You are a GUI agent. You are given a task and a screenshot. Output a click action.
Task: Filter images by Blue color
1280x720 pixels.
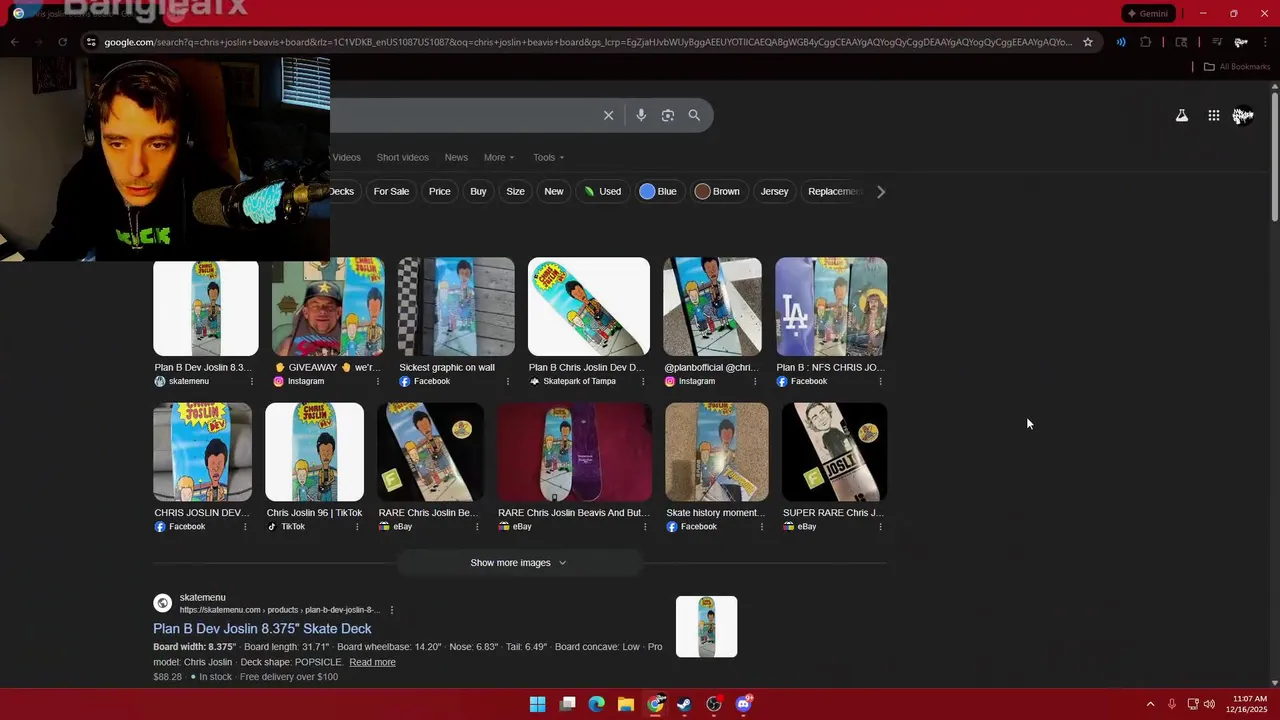pyautogui.click(x=659, y=191)
